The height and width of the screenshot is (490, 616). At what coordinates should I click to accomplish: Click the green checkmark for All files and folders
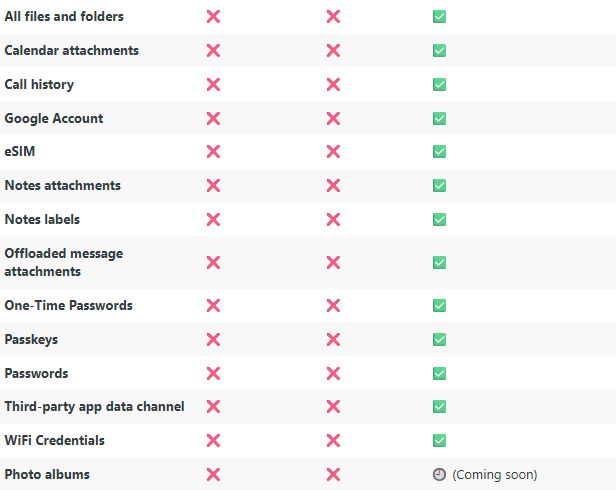click(439, 17)
